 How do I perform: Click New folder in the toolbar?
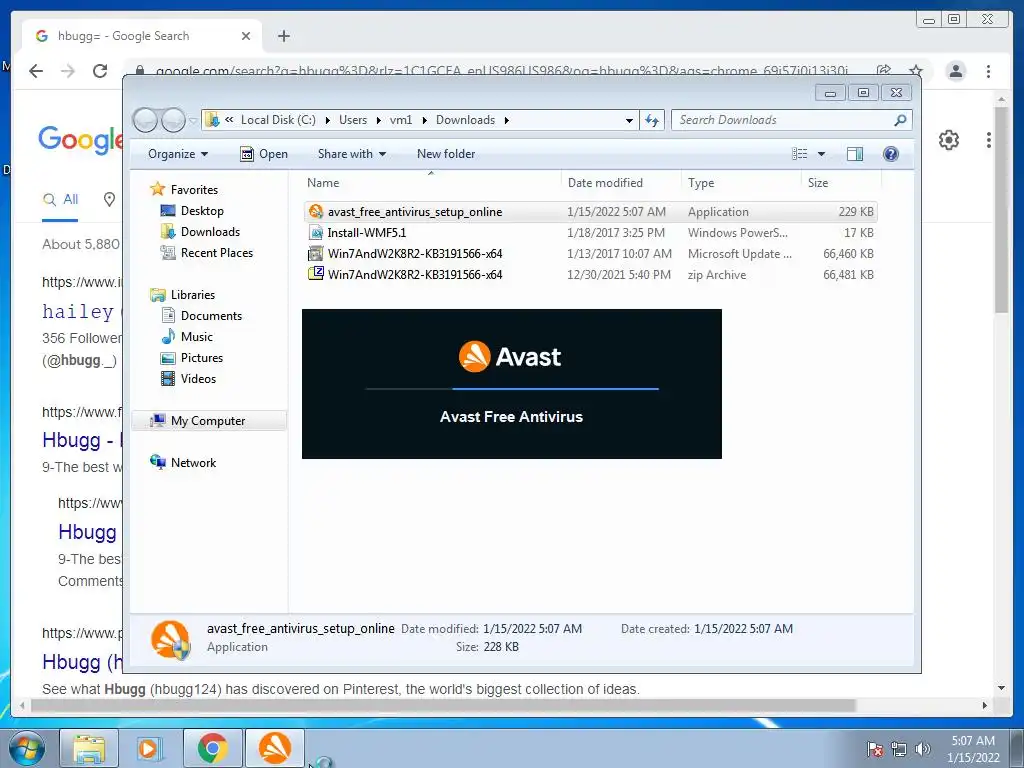[446, 154]
